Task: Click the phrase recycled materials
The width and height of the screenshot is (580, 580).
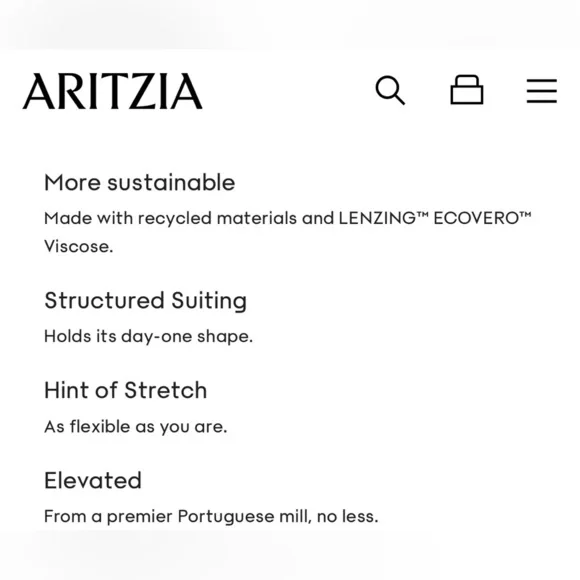Action: pyautogui.click(x=217, y=219)
